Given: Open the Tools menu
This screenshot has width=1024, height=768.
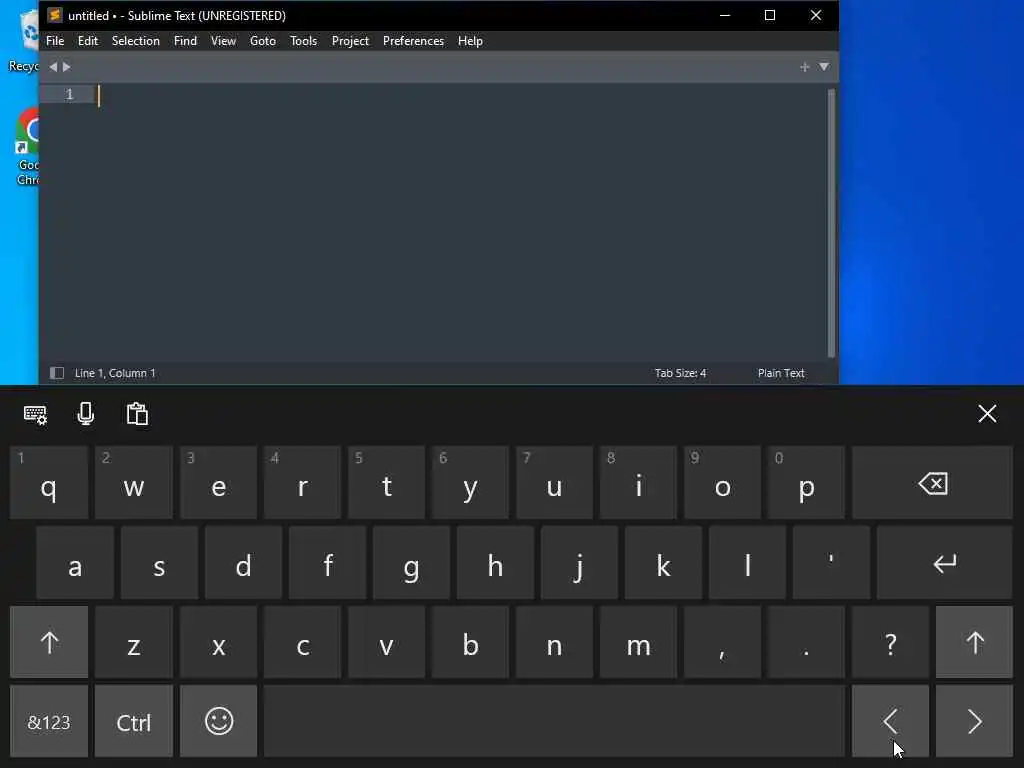Looking at the screenshot, I should pyautogui.click(x=303, y=40).
